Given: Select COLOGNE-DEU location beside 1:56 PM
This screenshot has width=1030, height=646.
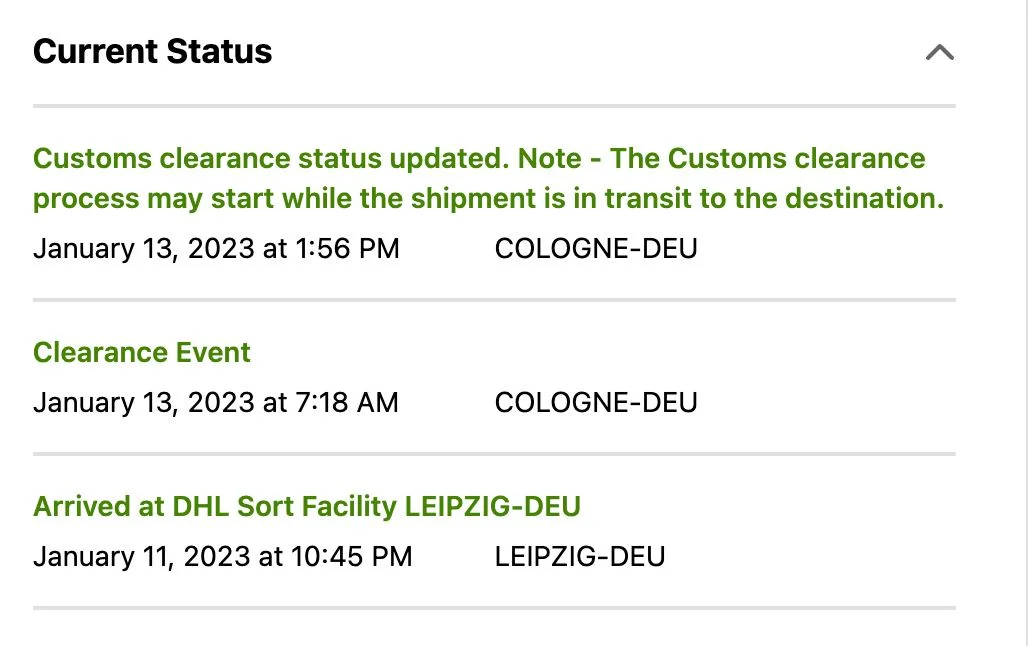Looking at the screenshot, I should click(x=596, y=248).
